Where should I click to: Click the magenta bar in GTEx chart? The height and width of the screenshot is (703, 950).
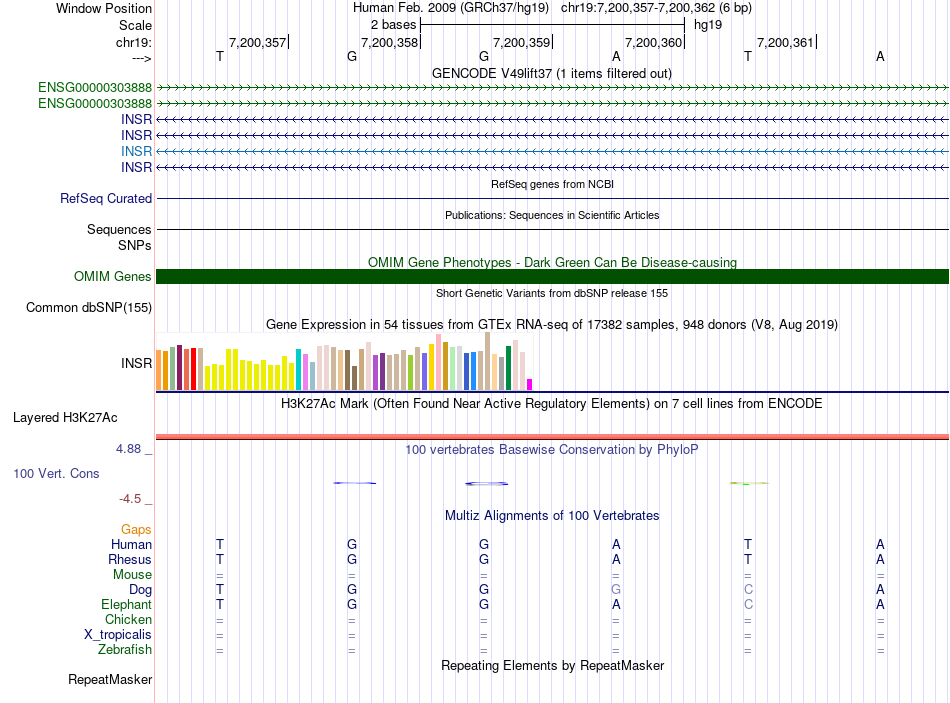pos(530,384)
